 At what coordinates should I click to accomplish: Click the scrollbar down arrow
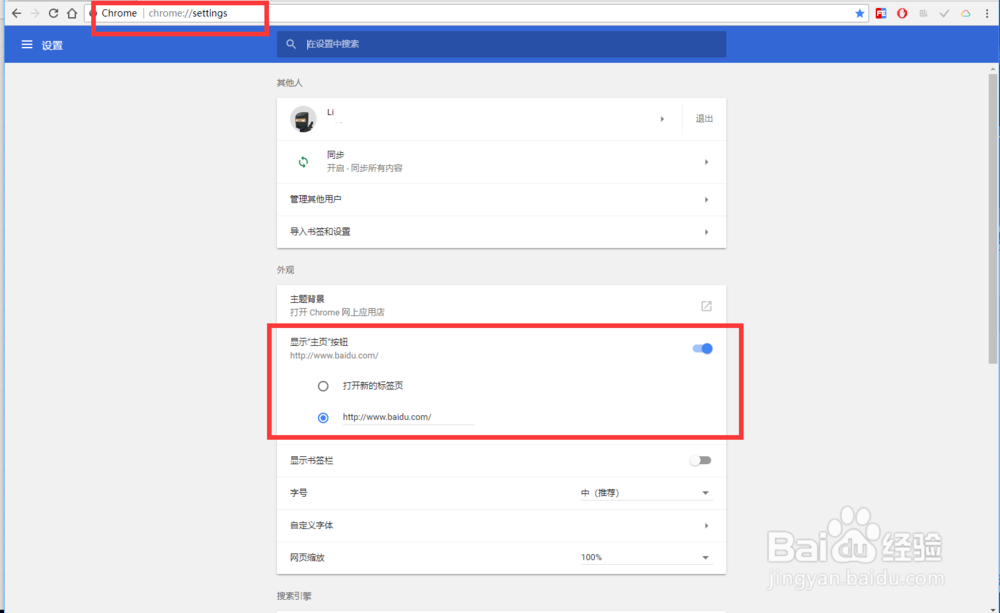coord(993,609)
